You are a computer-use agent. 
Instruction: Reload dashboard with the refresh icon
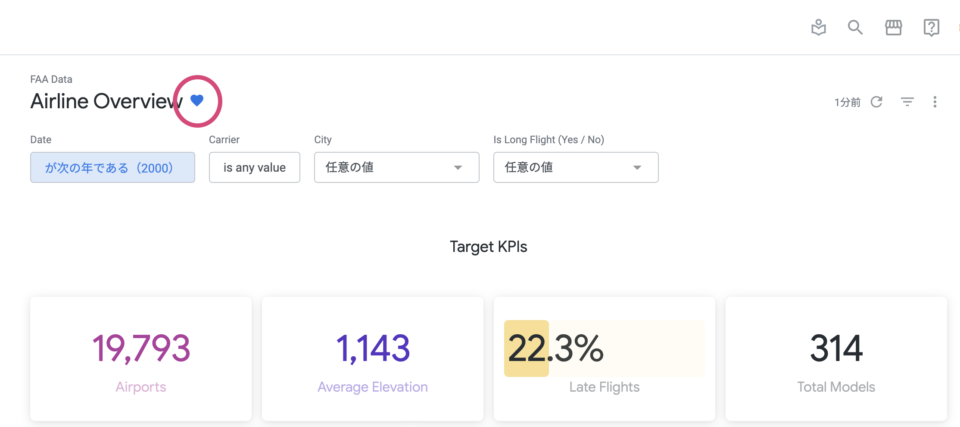pos(877,102)
